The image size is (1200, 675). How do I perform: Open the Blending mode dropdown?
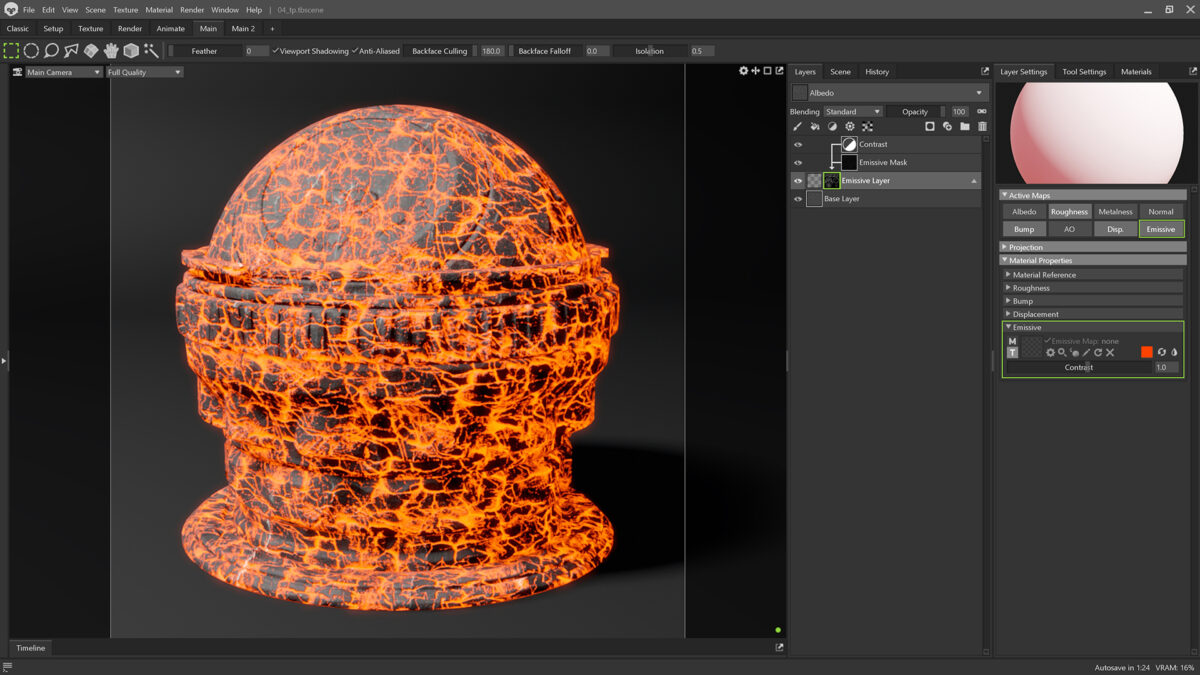point(853,111)
